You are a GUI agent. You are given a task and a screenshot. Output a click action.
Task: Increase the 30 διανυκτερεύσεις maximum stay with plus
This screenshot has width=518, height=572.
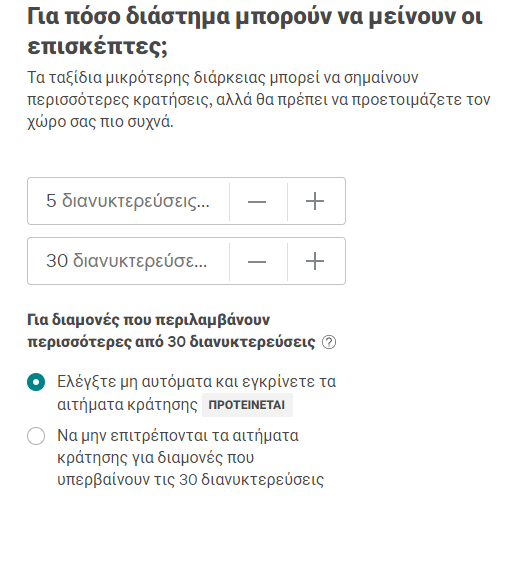[316, 261]
